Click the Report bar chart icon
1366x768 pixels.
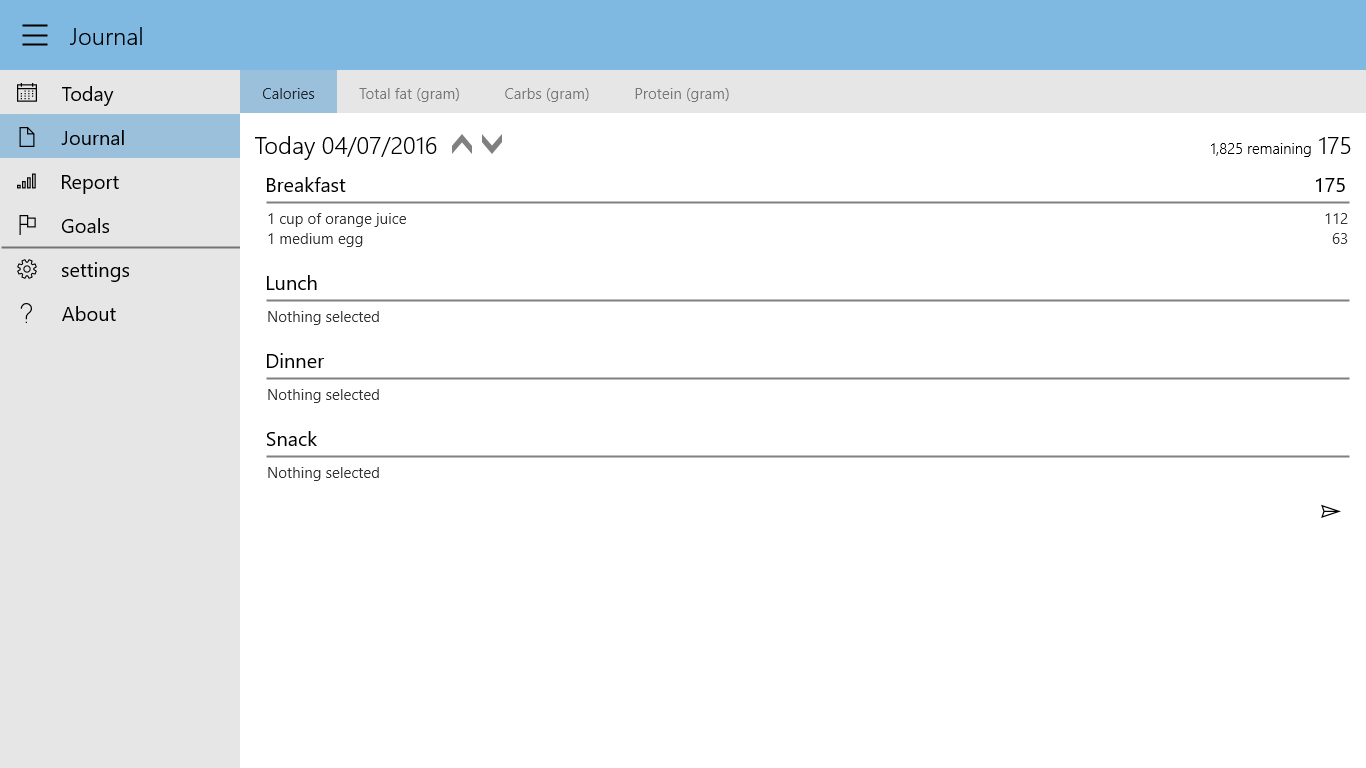click(27, 182)
